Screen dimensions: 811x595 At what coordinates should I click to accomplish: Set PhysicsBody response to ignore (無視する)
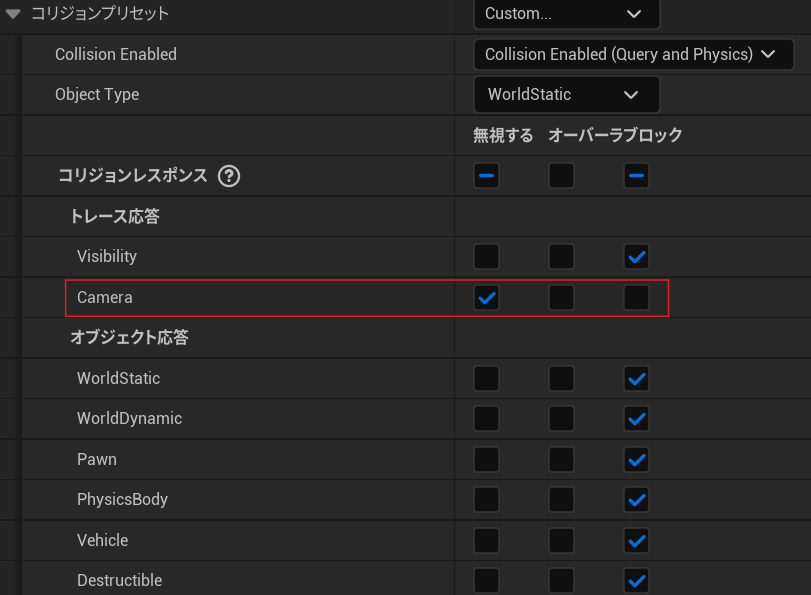(x=487, y=500)
